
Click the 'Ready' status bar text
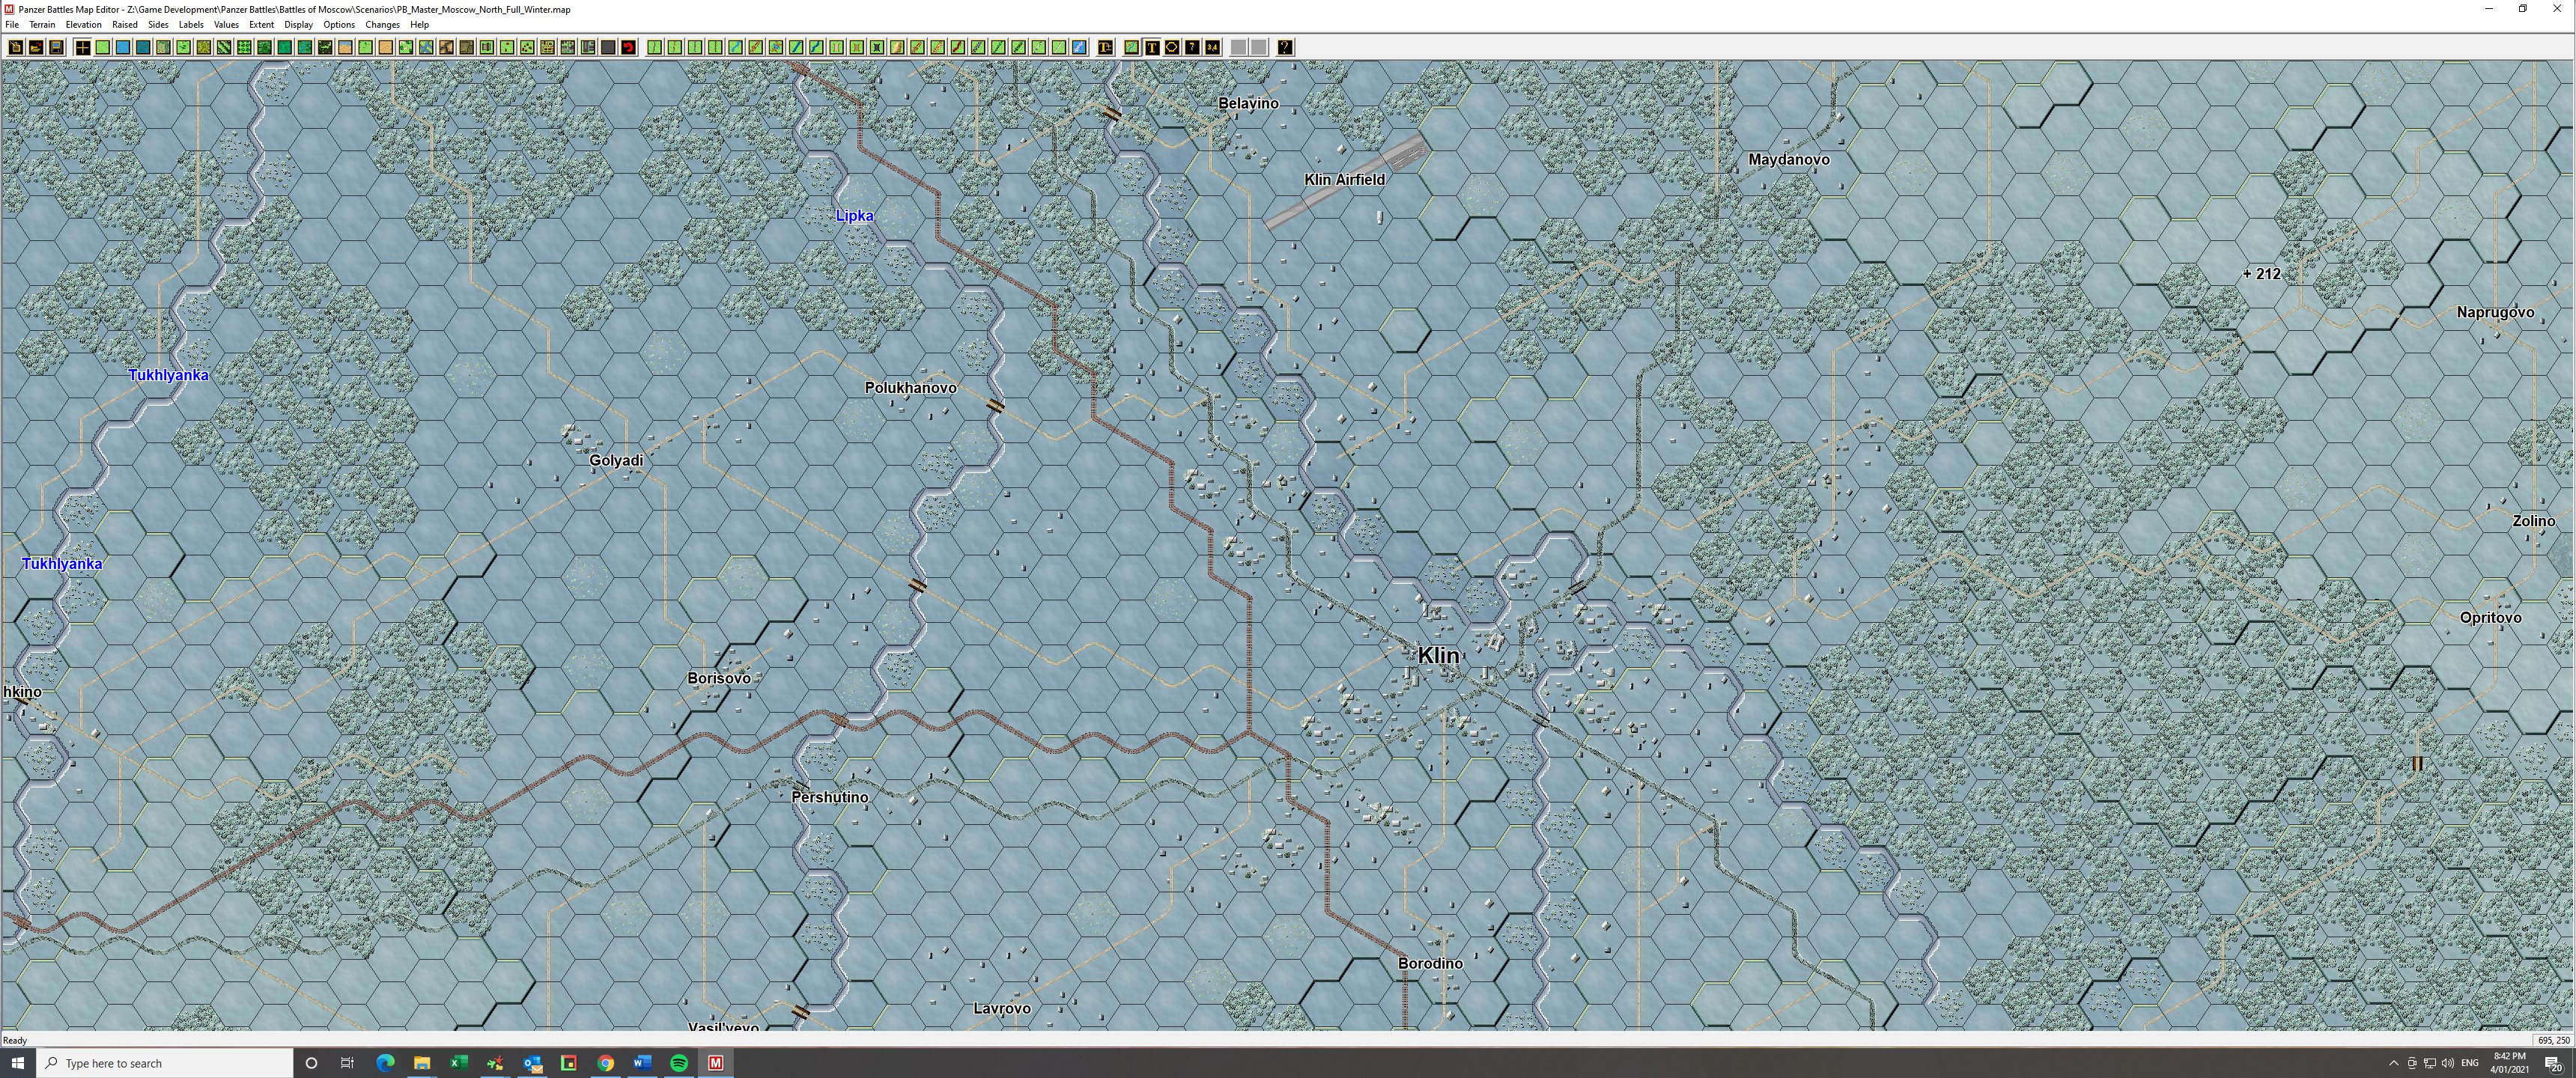[x=15, y=1040]
